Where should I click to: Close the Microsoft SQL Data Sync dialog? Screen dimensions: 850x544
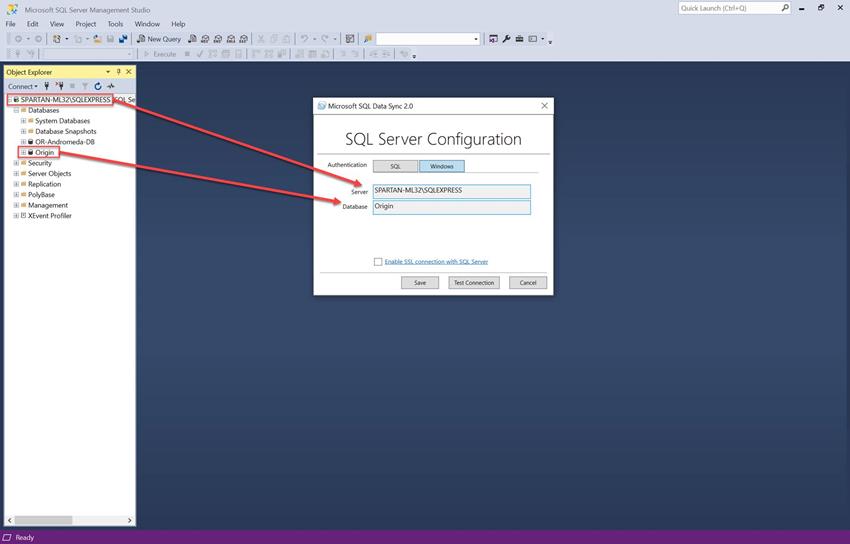click(544, 106)
